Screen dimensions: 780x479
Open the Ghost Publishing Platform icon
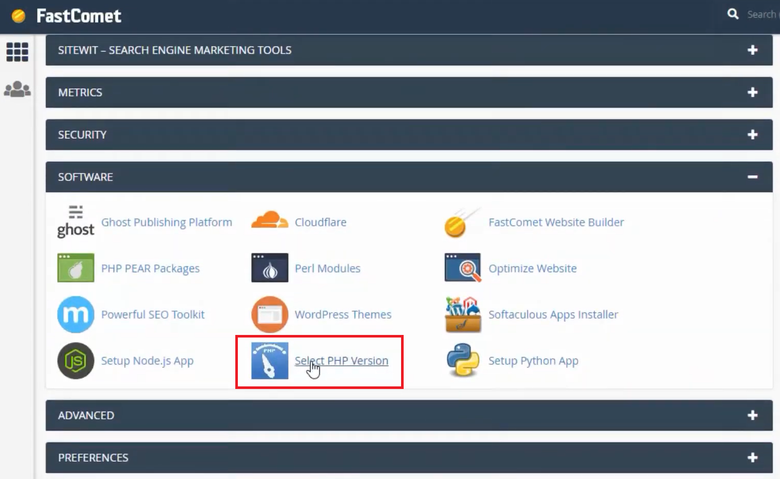pyautogui.click(x=75, y=222)
